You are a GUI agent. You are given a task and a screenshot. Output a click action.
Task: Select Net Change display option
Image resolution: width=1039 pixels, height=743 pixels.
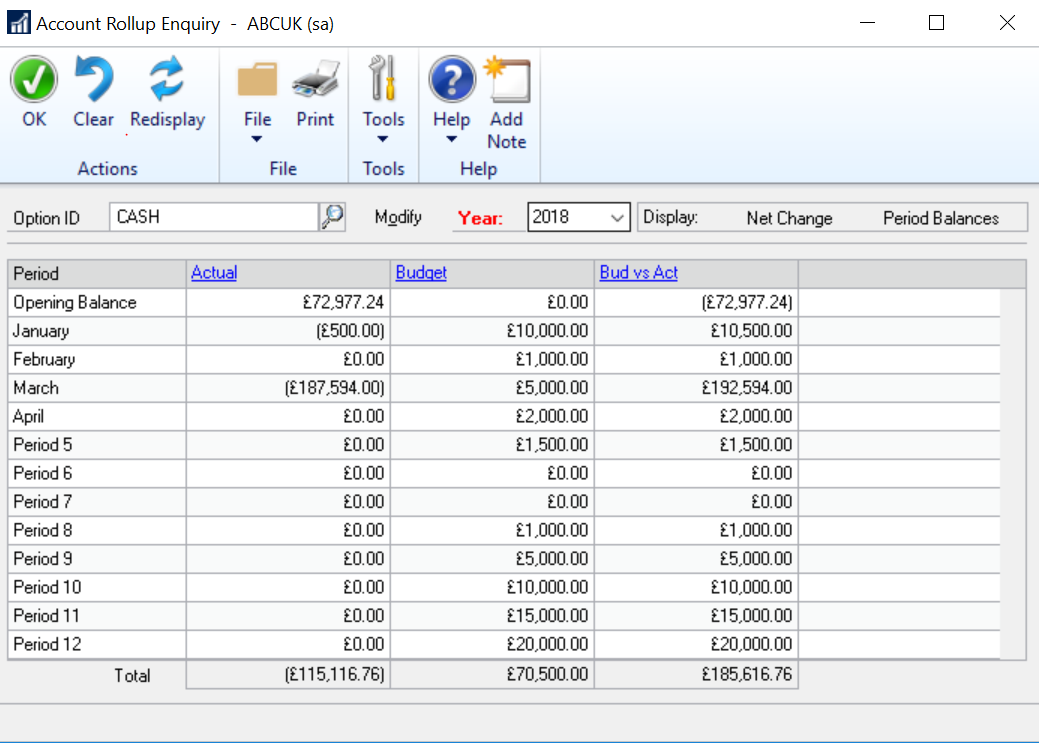point(789,218)
